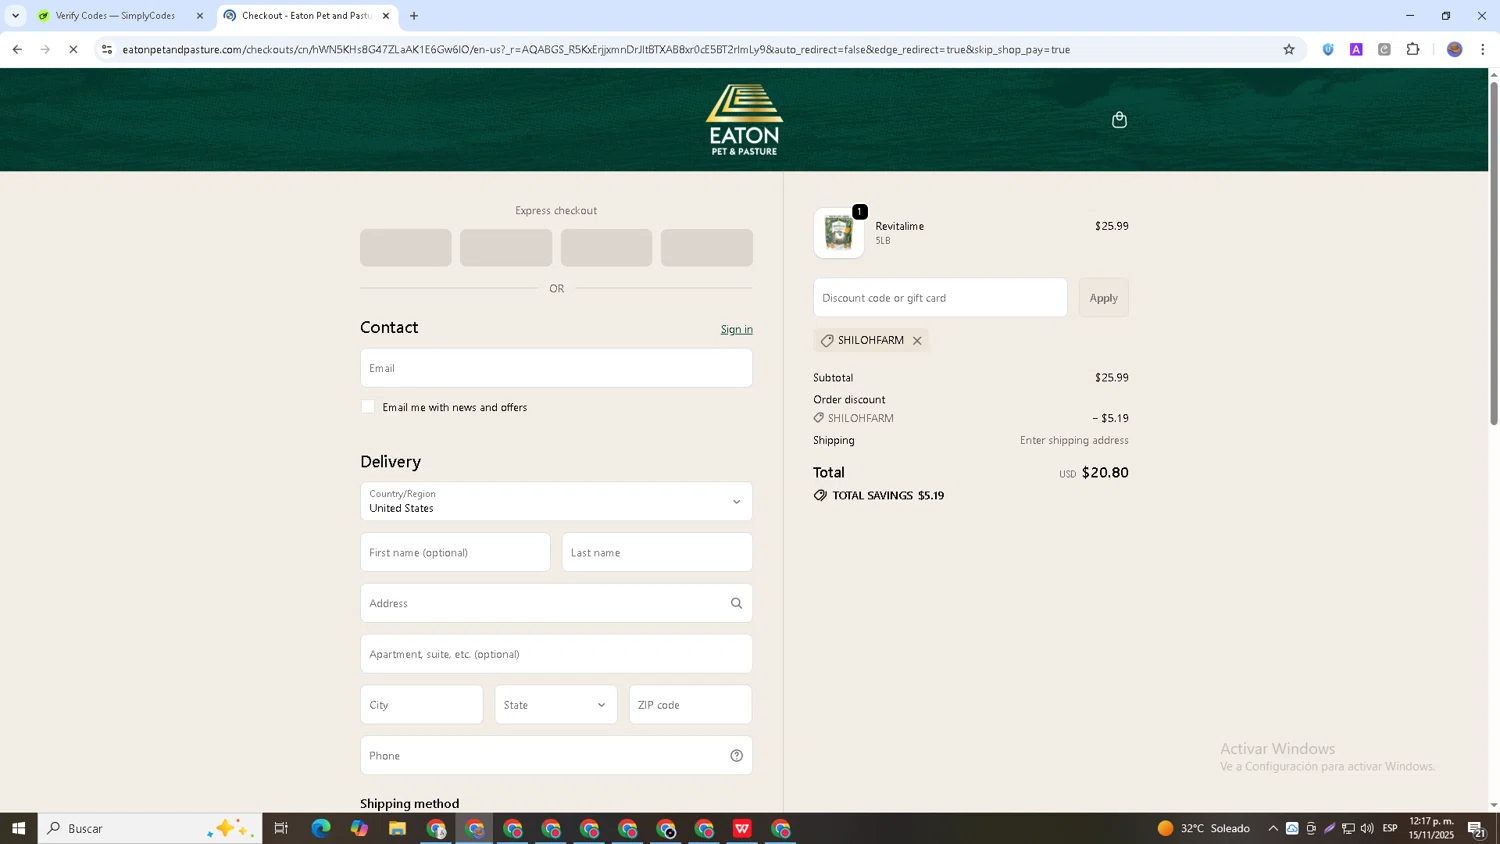The width and height of the screenshot is (1500, 844).
Task: Click the Buscar taskbar search box
Action: (150, 828)
